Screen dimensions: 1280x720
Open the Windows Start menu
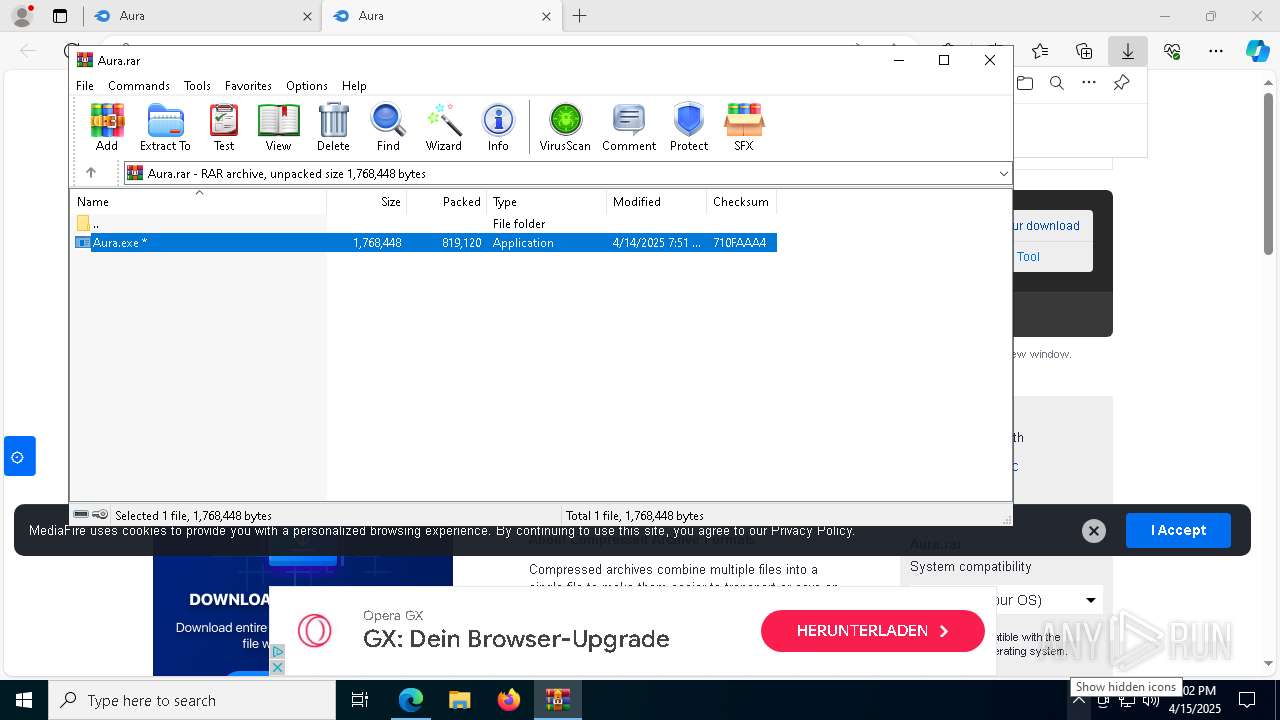pyautogui.click(x=24, y=700)
